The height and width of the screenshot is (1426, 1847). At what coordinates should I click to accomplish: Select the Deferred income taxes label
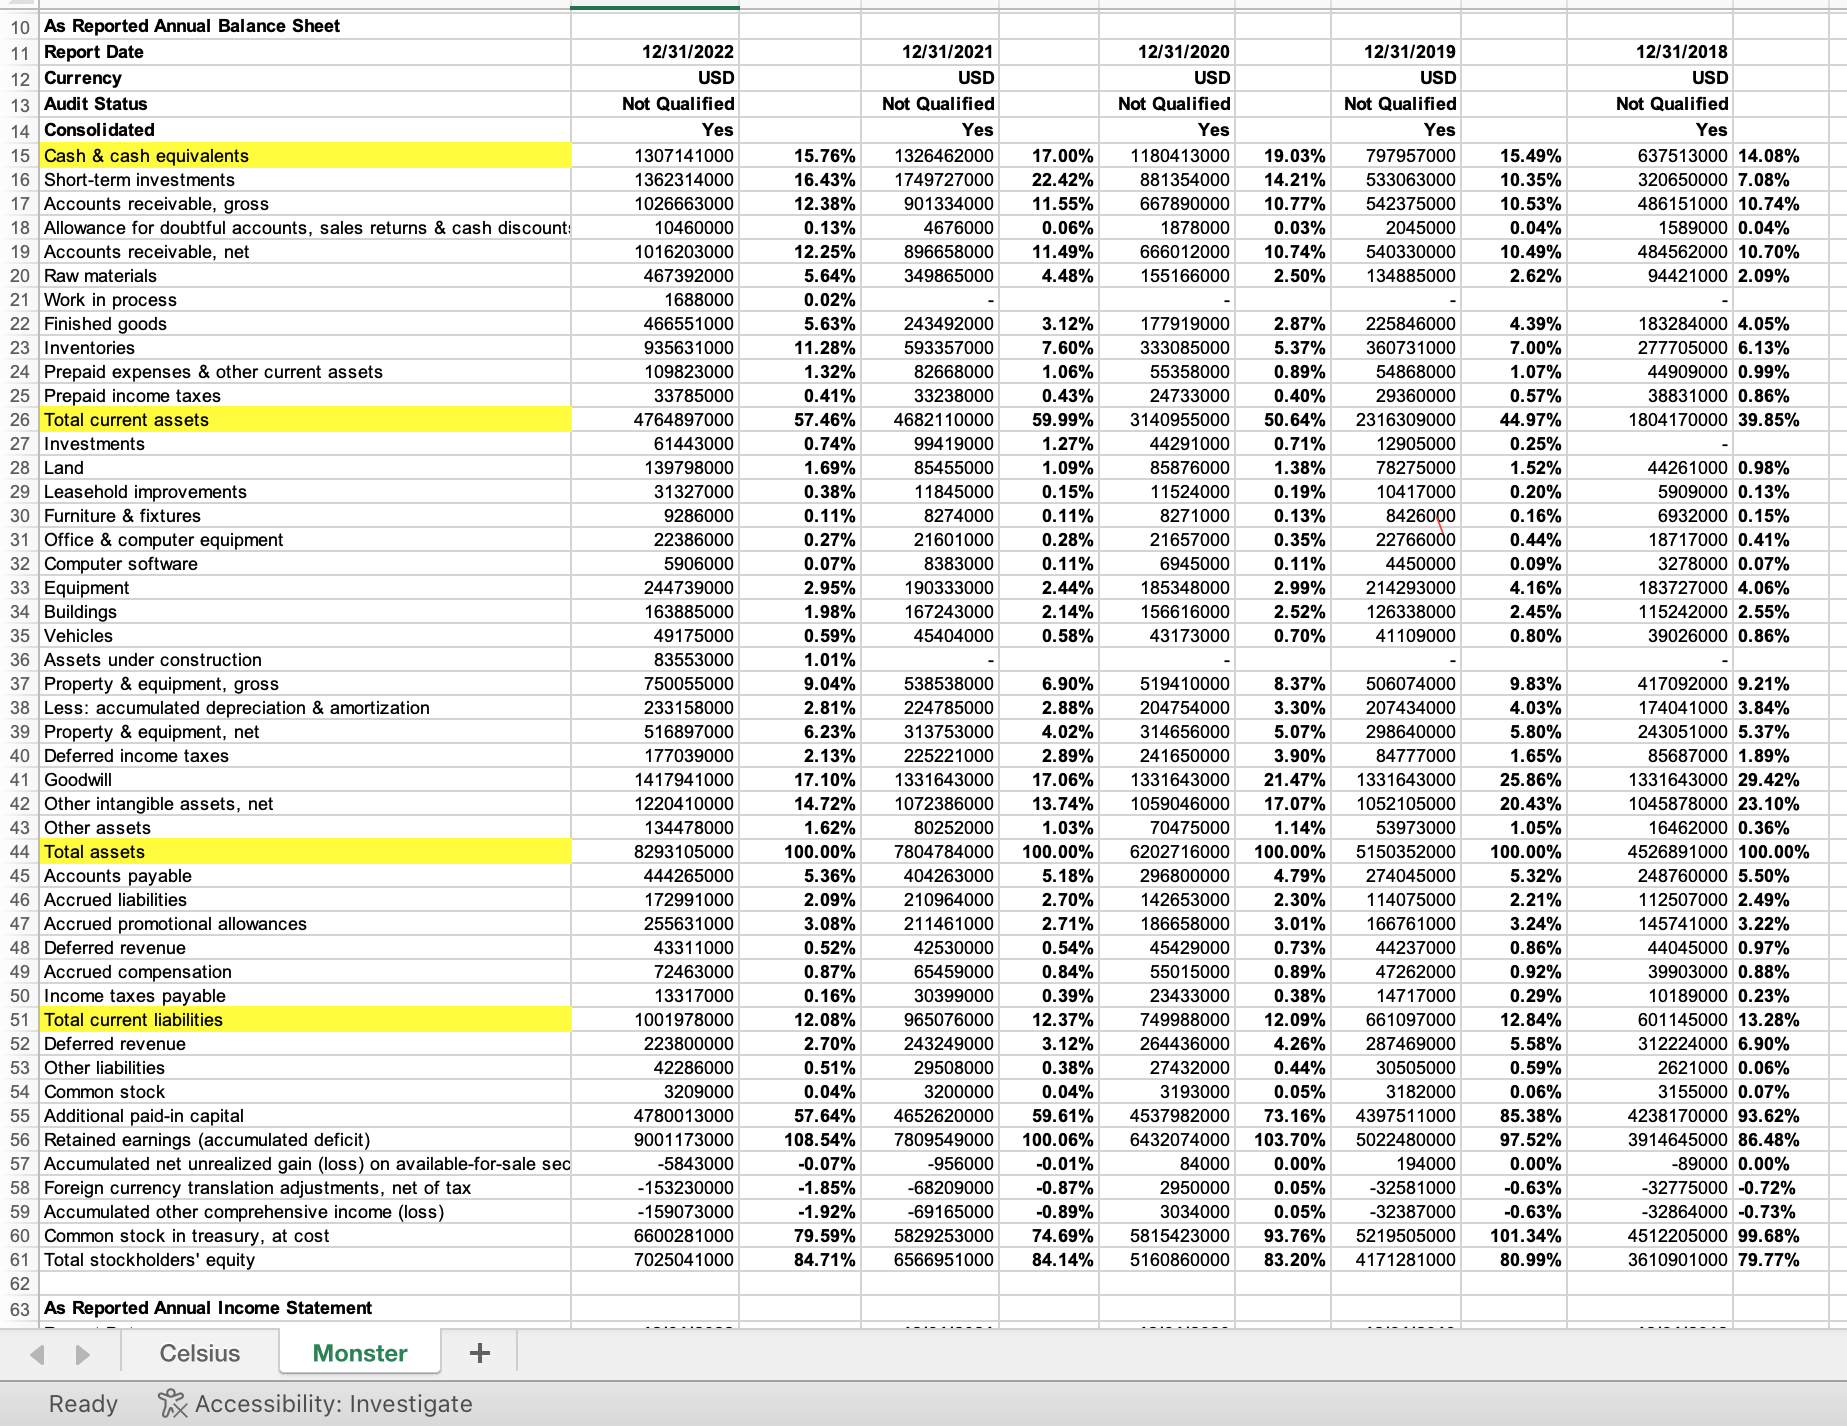point(306,756)
